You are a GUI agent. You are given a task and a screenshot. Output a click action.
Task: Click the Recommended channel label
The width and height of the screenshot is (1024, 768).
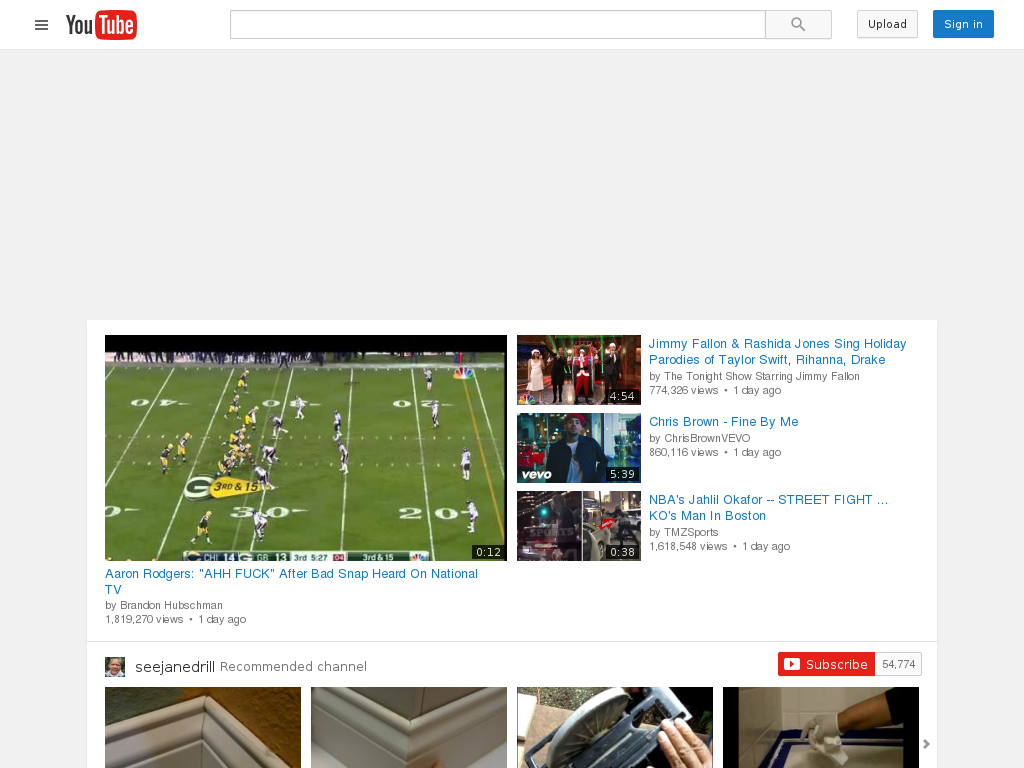point(293,667)
